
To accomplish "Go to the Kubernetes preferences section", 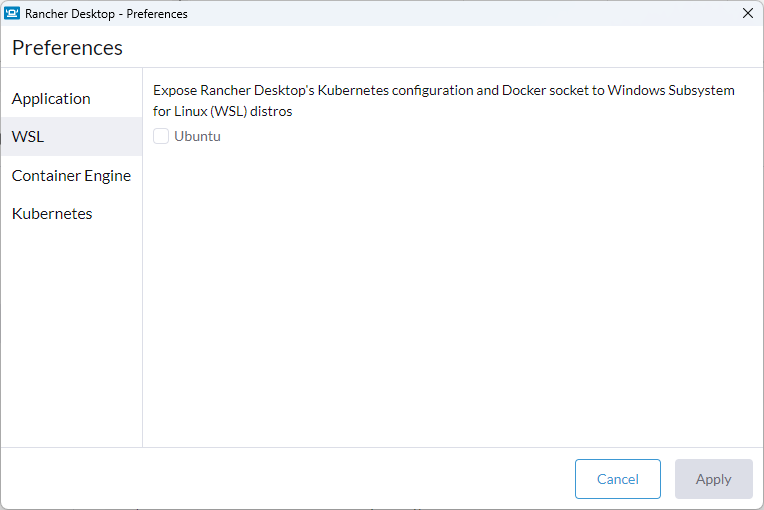I will coord(71,213).
